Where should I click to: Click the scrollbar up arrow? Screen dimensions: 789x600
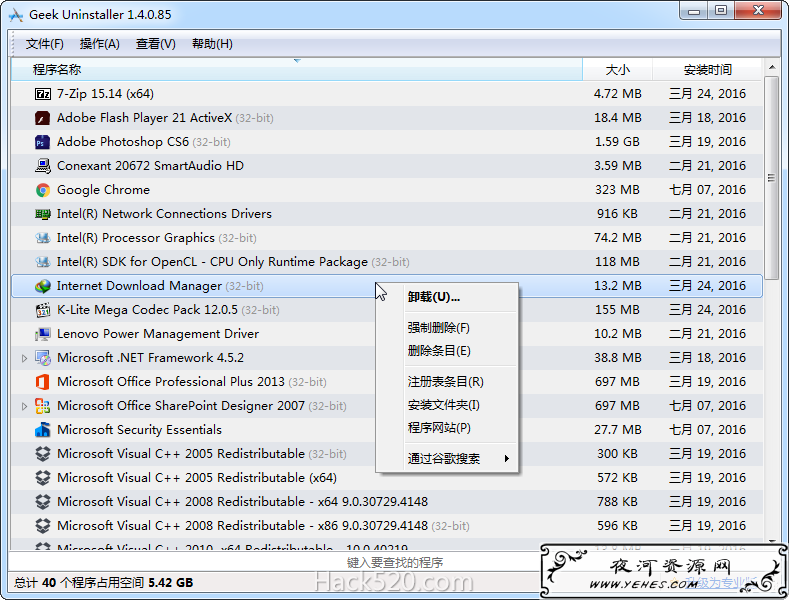(x=771, y=67)
